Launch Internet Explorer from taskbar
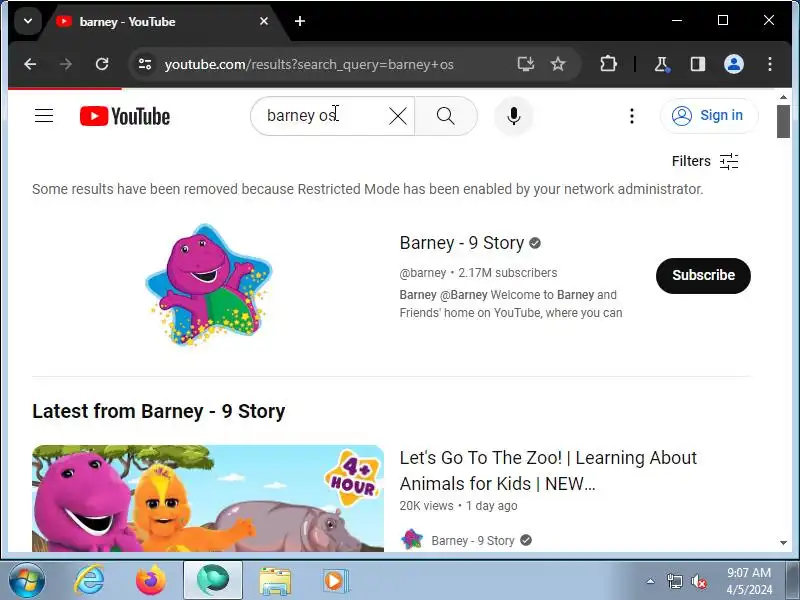 [x=89, y=580]
